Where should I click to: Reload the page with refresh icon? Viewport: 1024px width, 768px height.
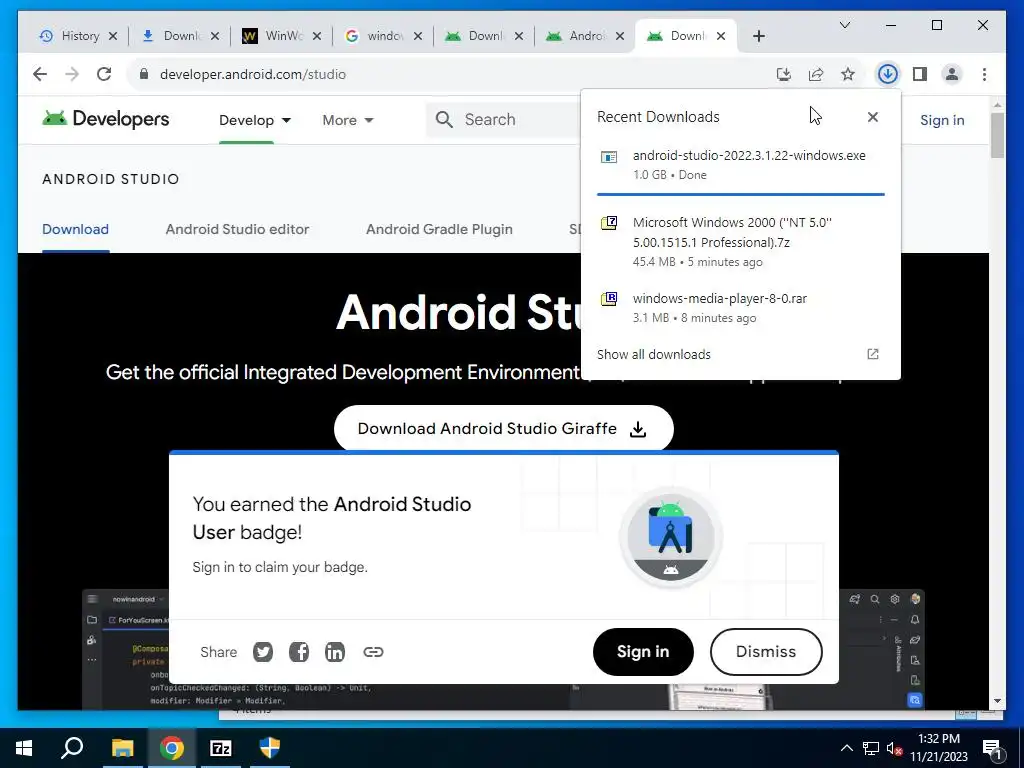[x=104, y=74]
